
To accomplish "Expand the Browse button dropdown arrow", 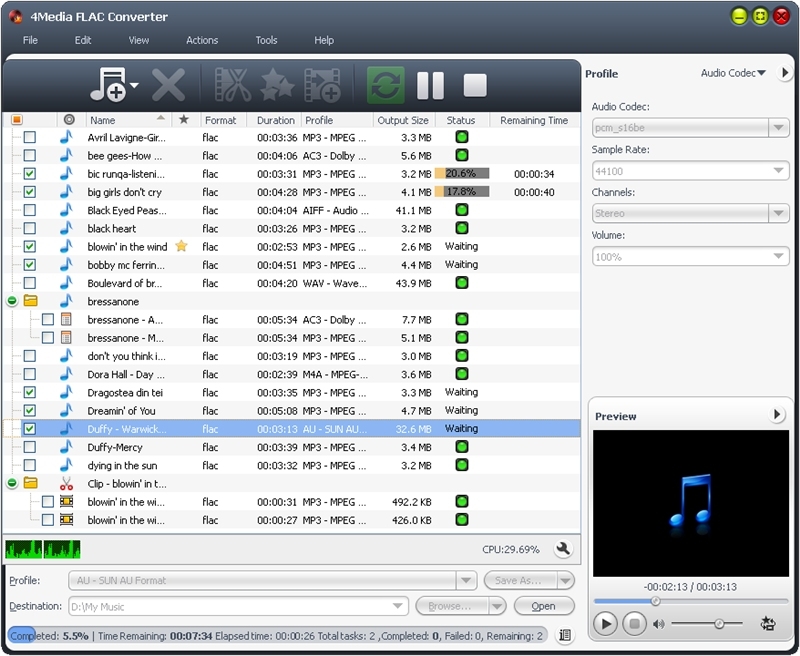I will coord(497,606).
